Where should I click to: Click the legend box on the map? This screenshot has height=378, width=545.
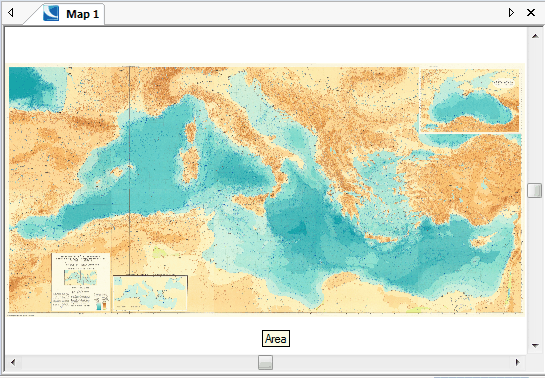(81, 282)
